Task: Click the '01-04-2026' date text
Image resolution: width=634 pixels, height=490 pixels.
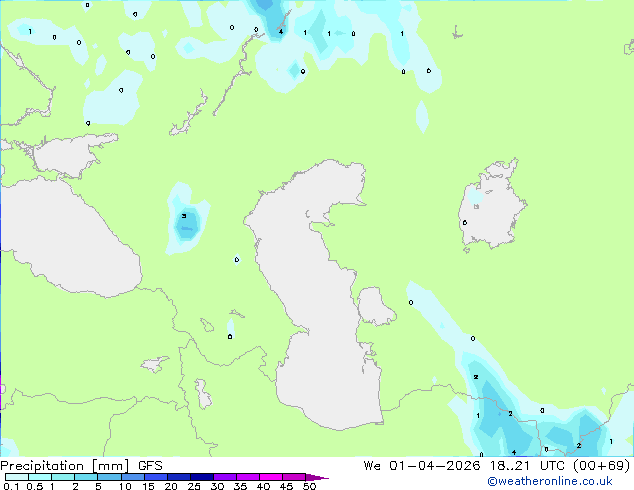Action: click(x=434, y=466)
